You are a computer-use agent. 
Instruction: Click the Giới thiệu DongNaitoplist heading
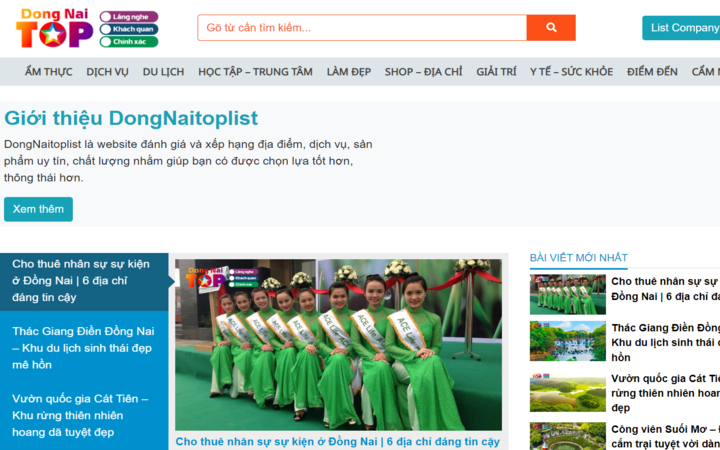pos(131,118)
